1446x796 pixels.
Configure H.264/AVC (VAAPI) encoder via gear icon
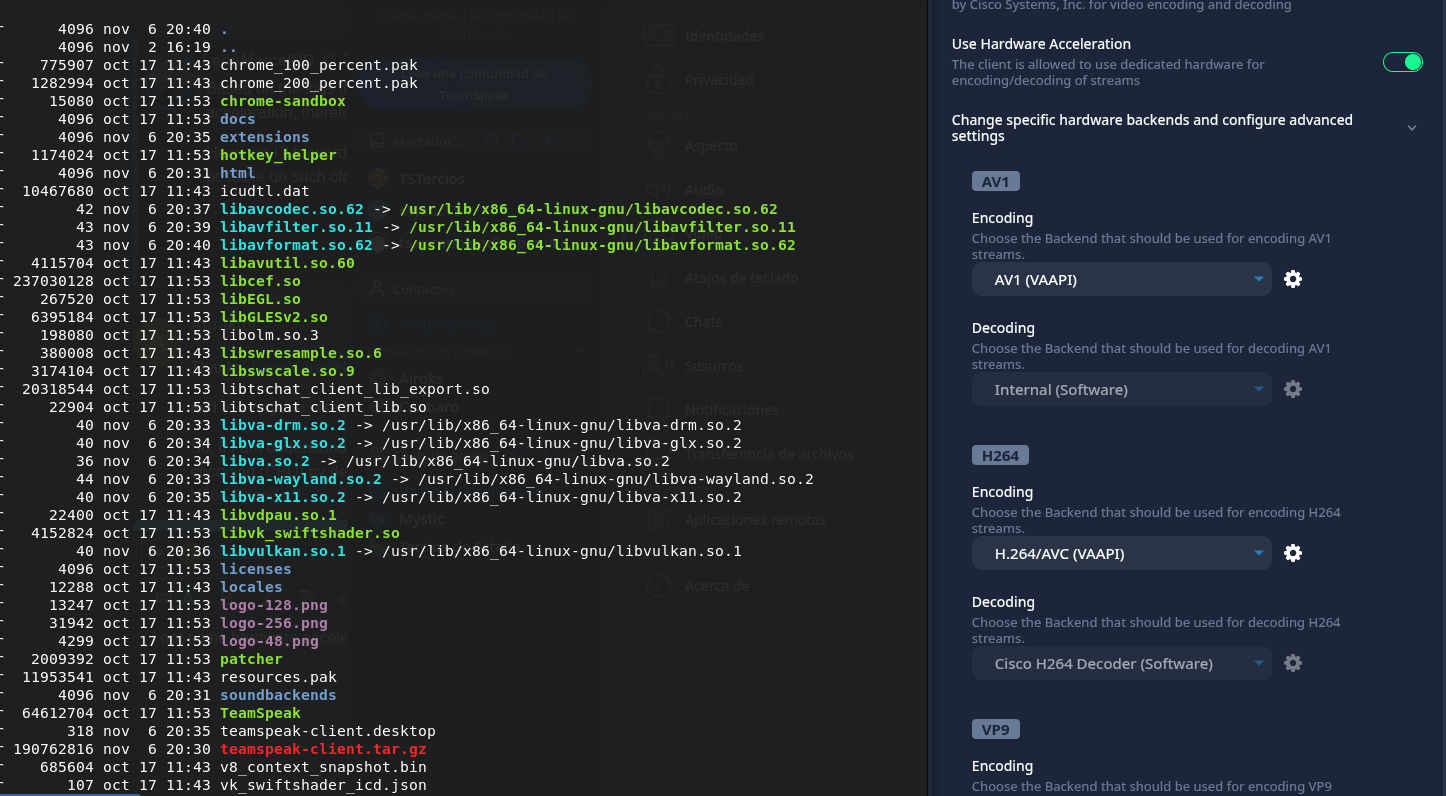[x=1293, y=553]
